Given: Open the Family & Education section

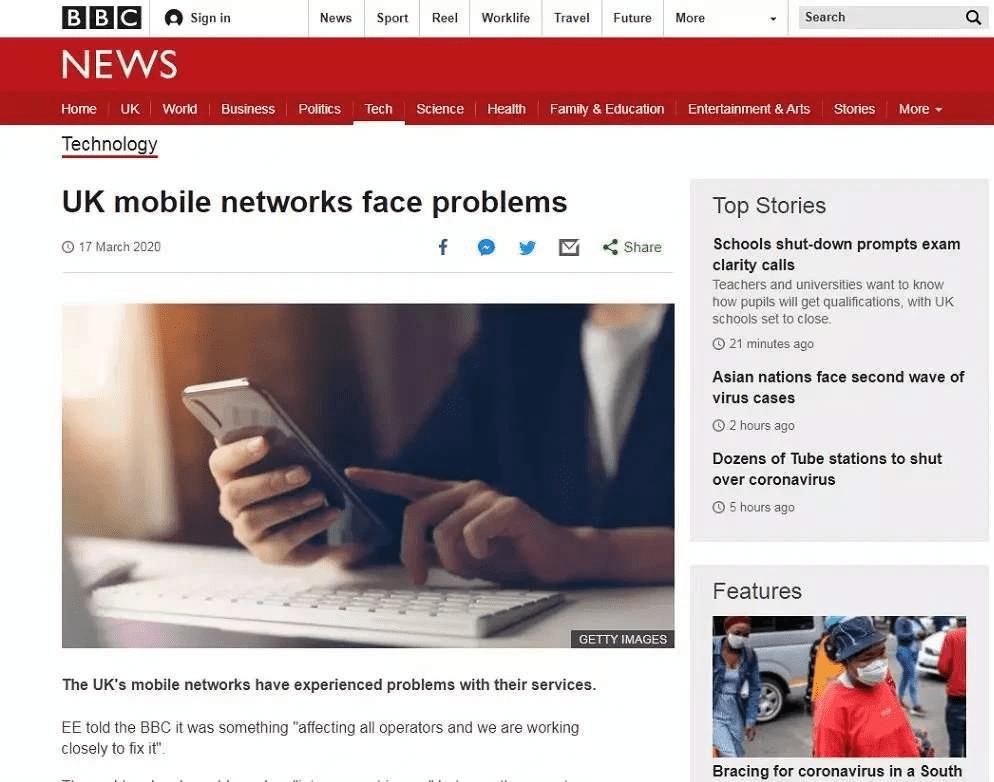Looking at the screenshot, I should [x=607, y=109].
